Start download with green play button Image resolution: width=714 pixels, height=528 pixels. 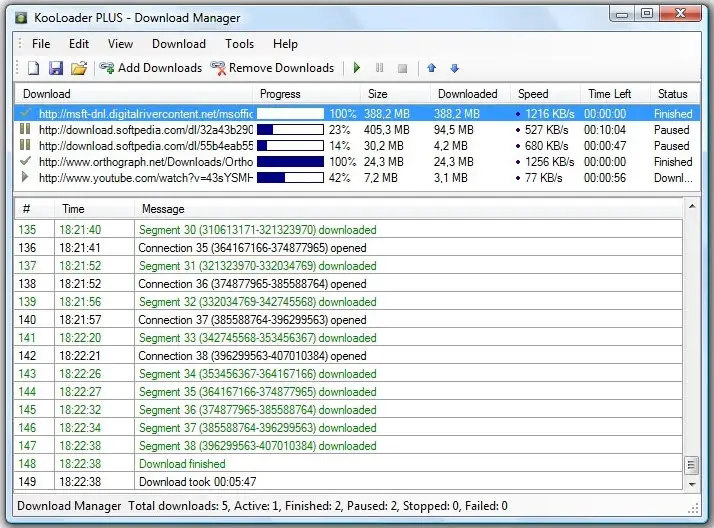[x=357, y=68]
